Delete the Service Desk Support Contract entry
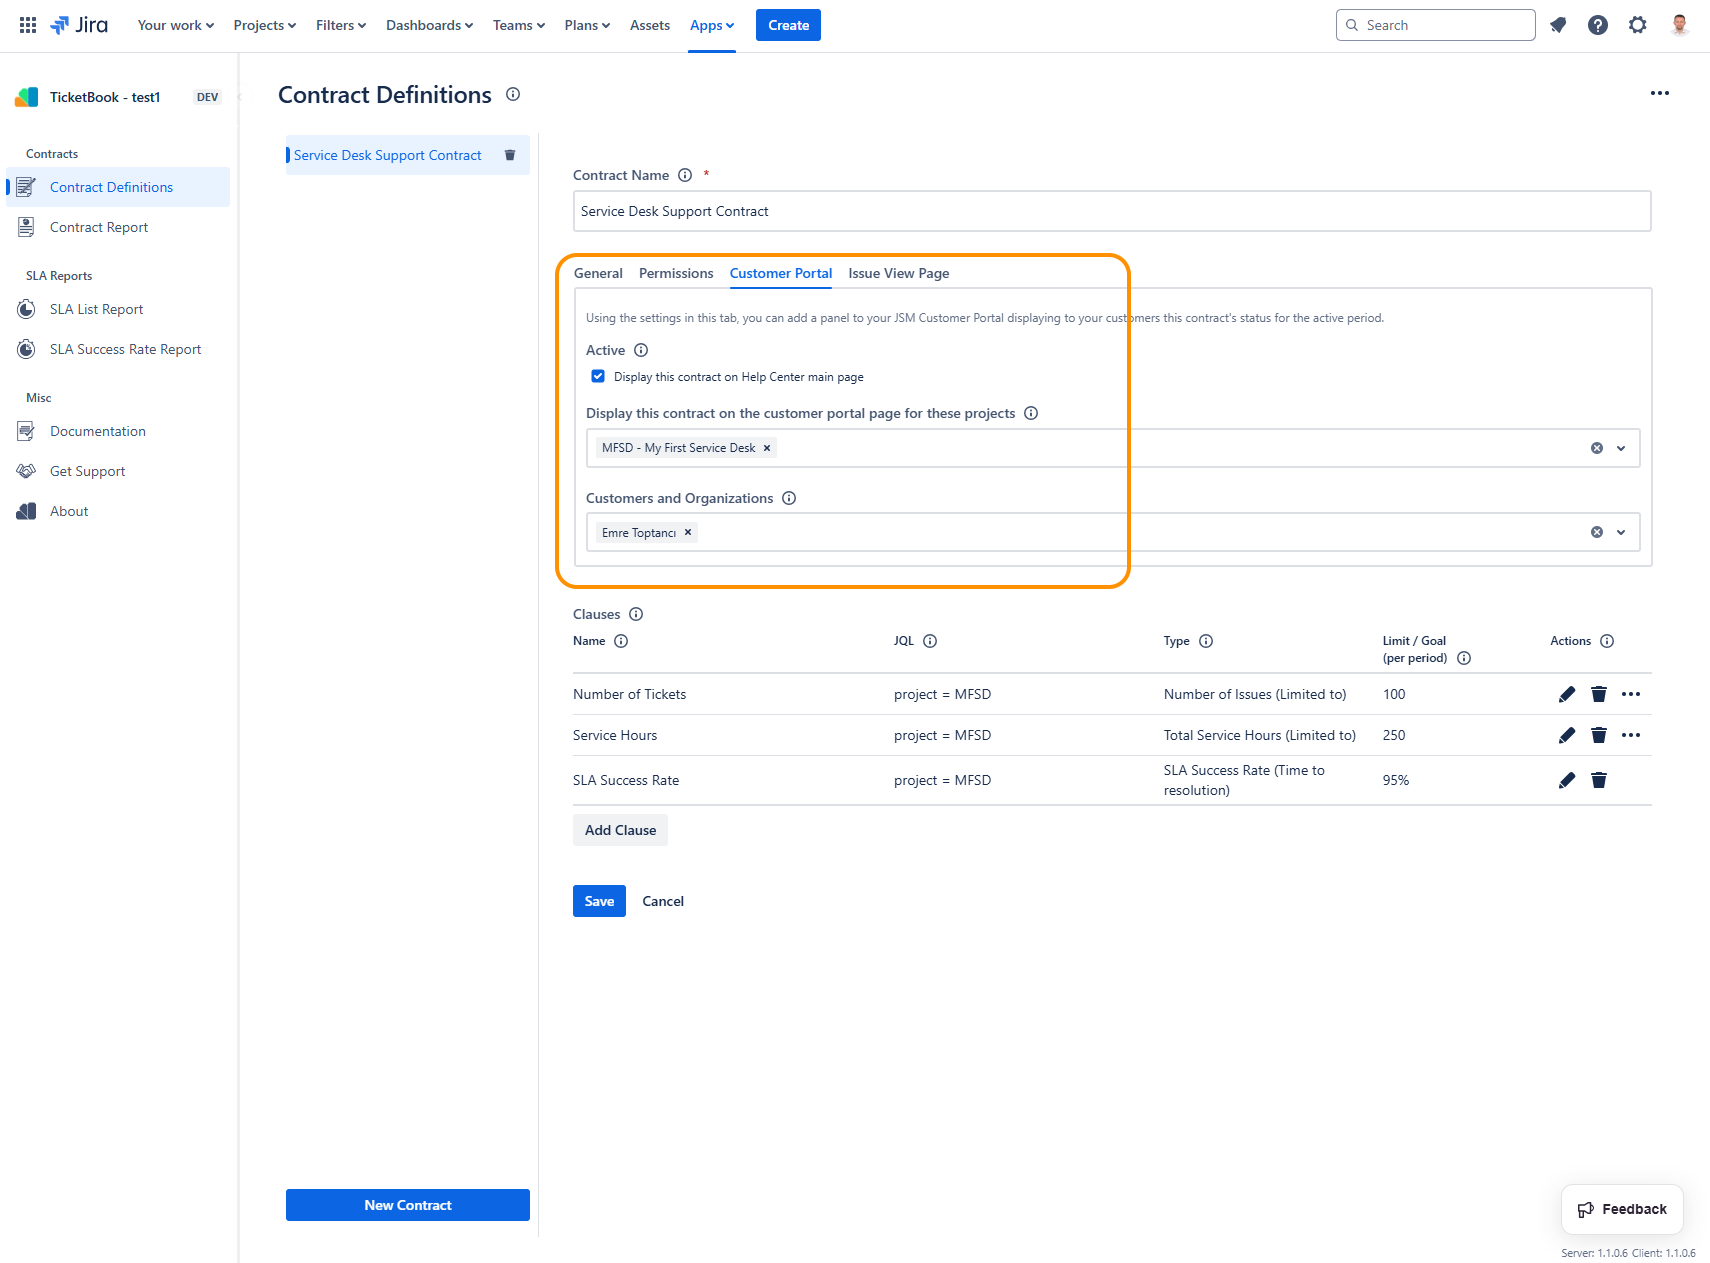This screenshot has height=1263, width=1710. pos(510,155)
